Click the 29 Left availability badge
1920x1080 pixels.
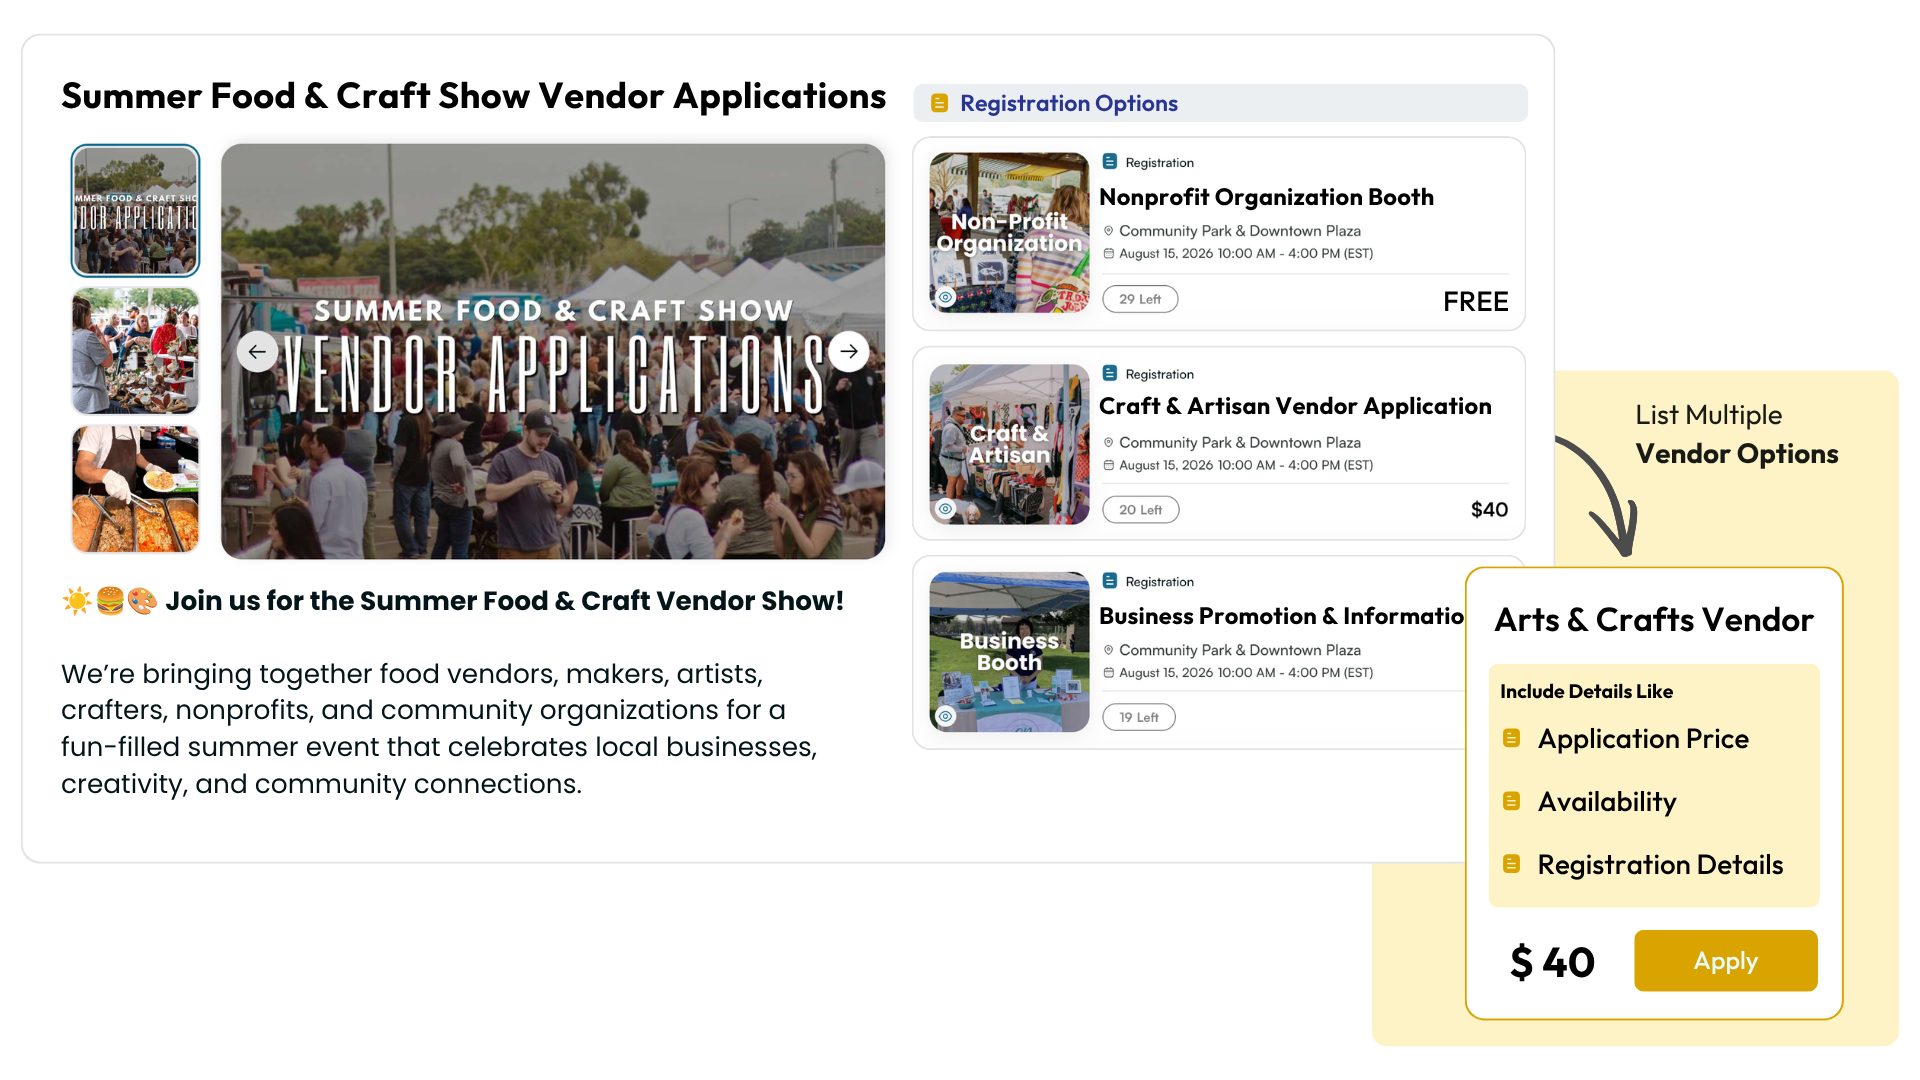[1140, 299]
